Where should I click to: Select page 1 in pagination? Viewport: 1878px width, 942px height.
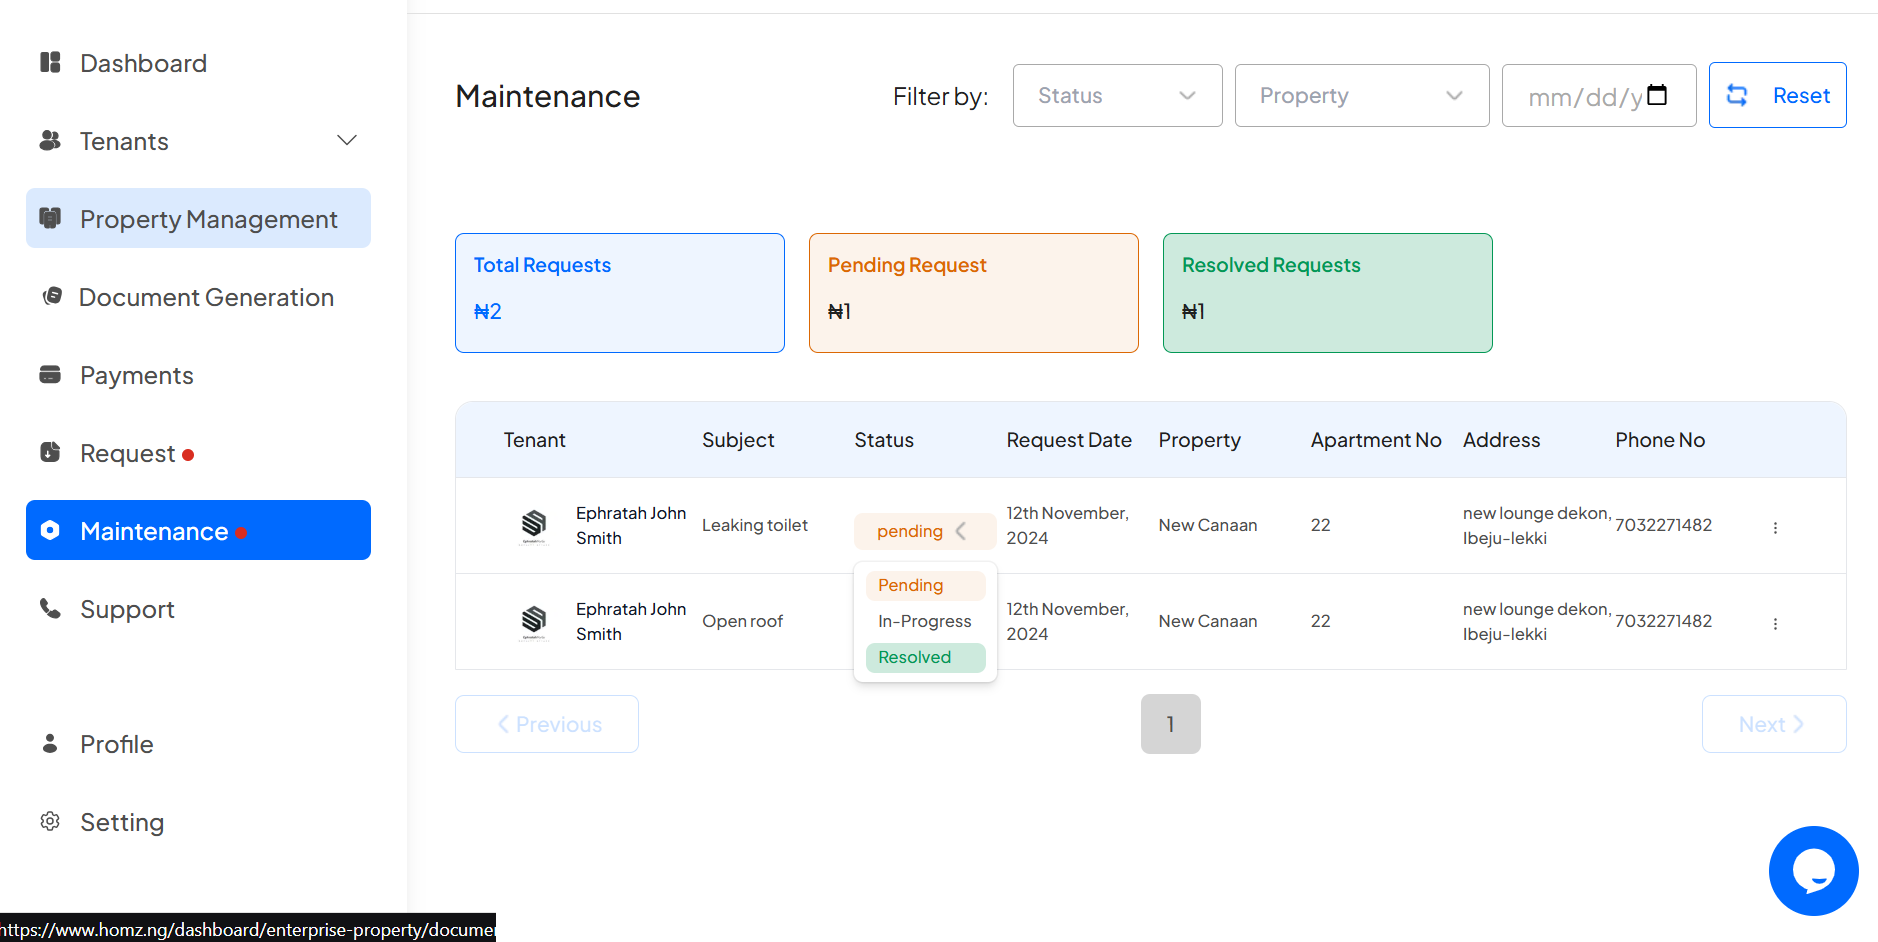click(1170, 724)
